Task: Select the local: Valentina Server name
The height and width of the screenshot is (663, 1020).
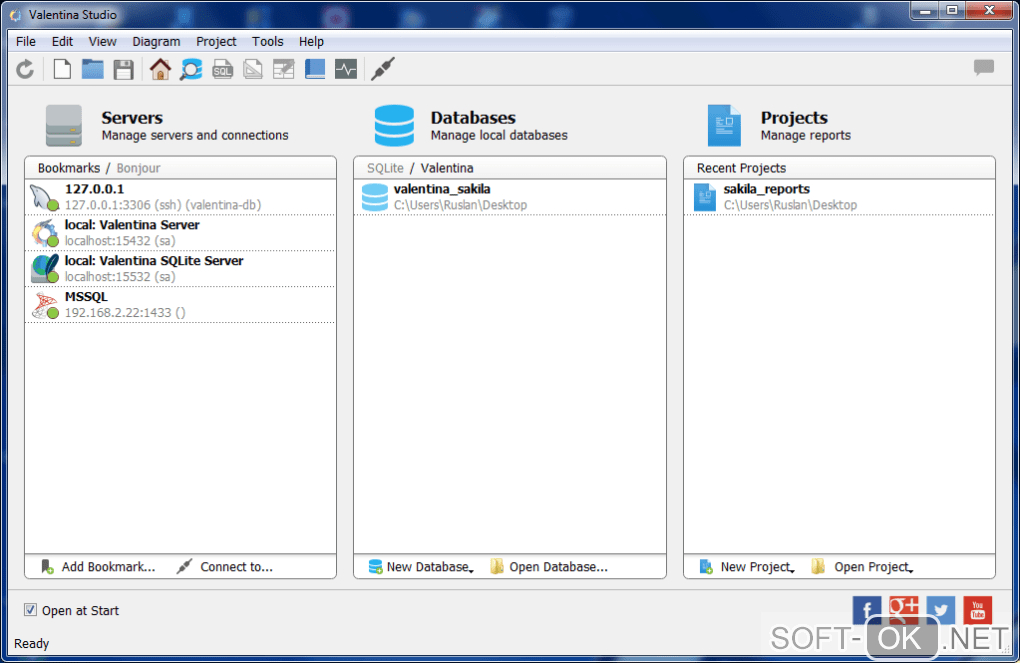Action: (x=132, y=225)
